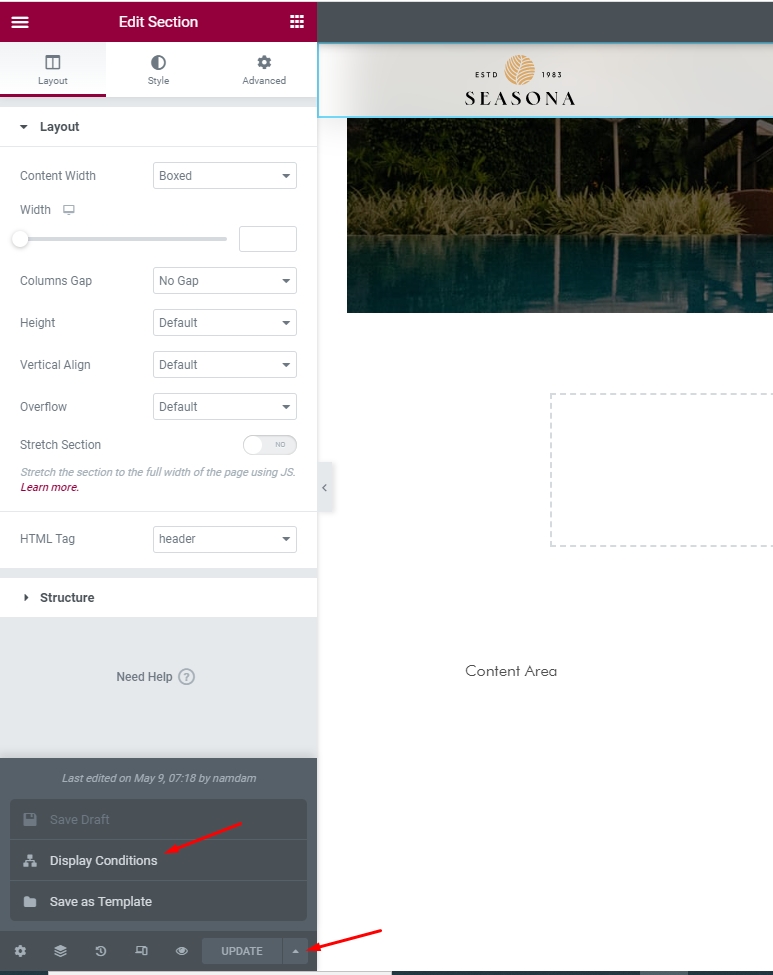The height and width of the screenshot is (975, 773).
Task: Open the widgets grid panel icon
Action: click(296, 22)
